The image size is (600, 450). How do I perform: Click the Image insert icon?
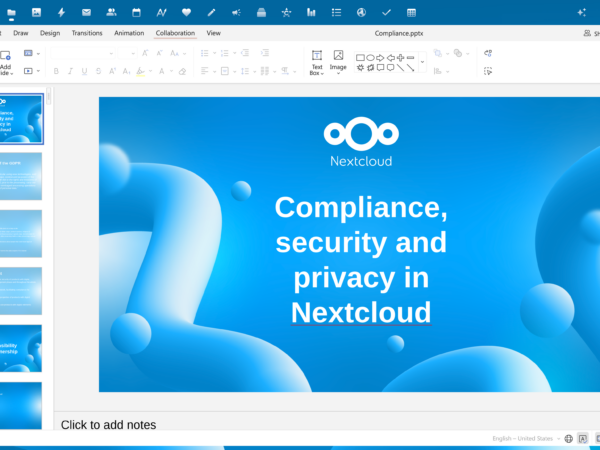point(338,61)
